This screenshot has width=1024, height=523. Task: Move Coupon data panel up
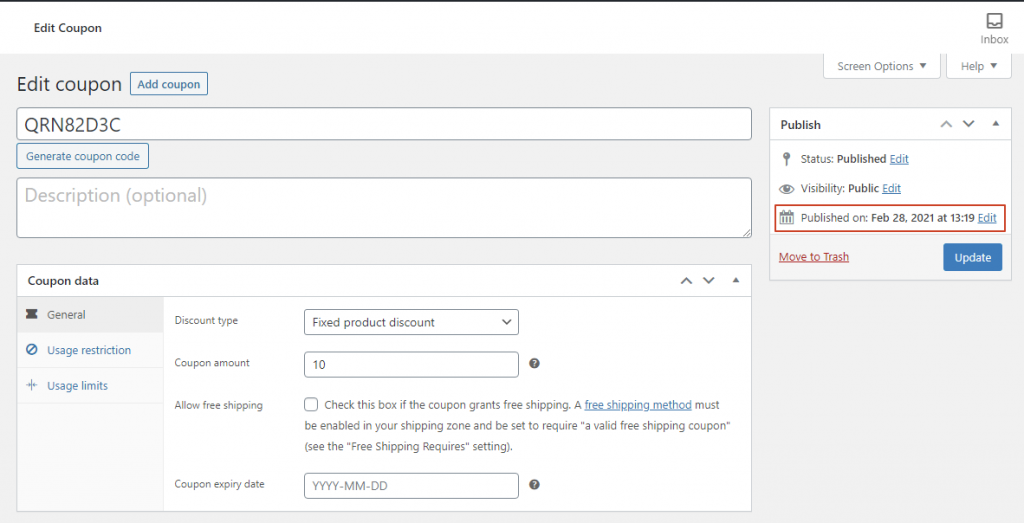(x=686, y=281)
